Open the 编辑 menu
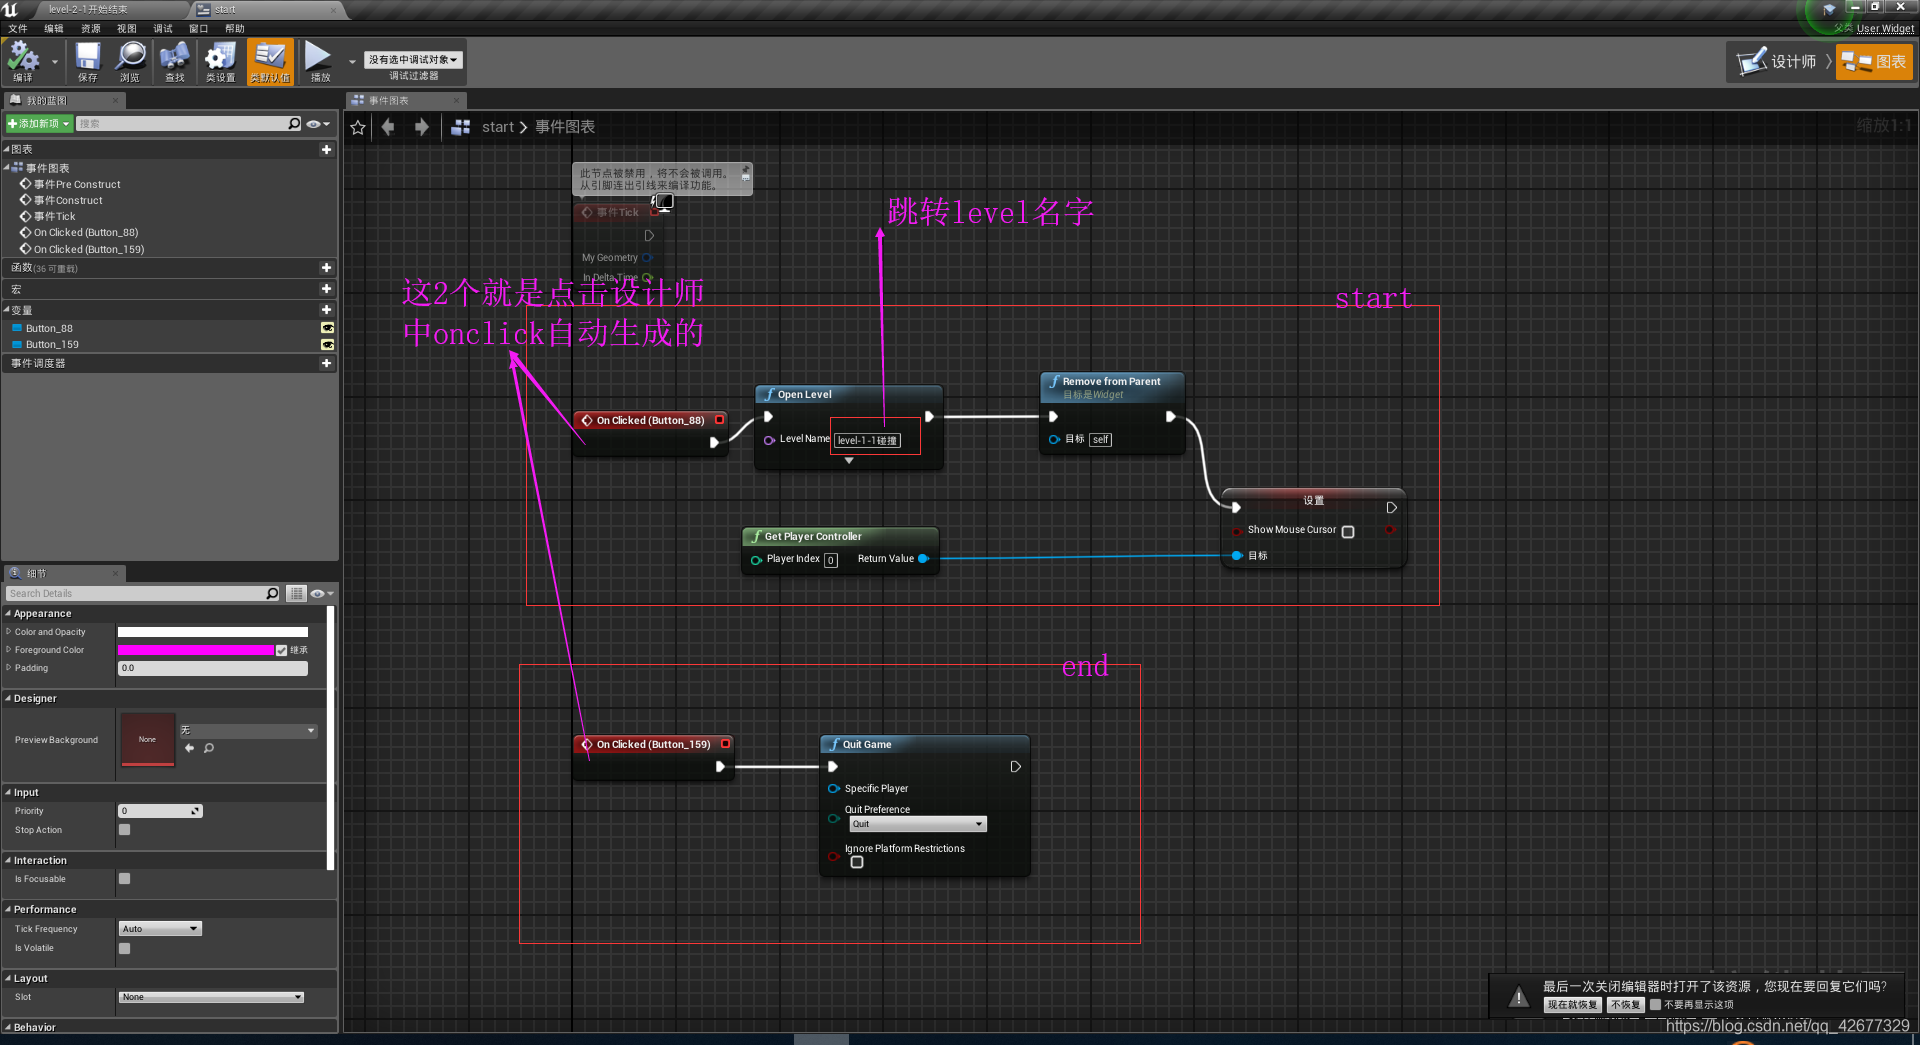This screenshot has width=1920, height=1045. 54,28
